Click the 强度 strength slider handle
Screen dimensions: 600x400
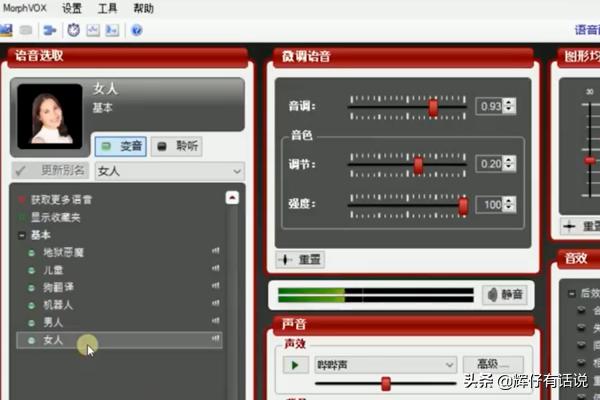point(463,205)
